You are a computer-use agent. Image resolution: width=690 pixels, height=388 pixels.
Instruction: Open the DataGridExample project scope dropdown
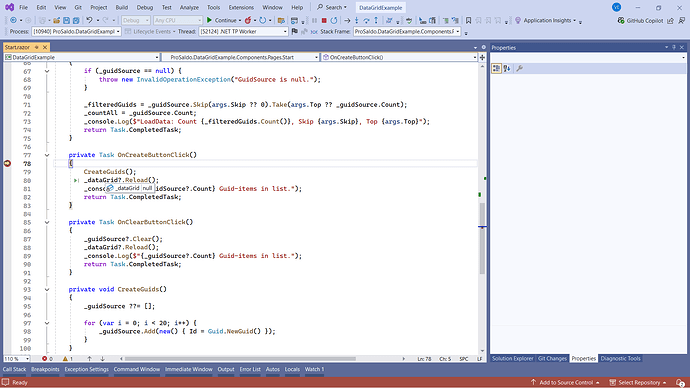(x=81, y=57)
